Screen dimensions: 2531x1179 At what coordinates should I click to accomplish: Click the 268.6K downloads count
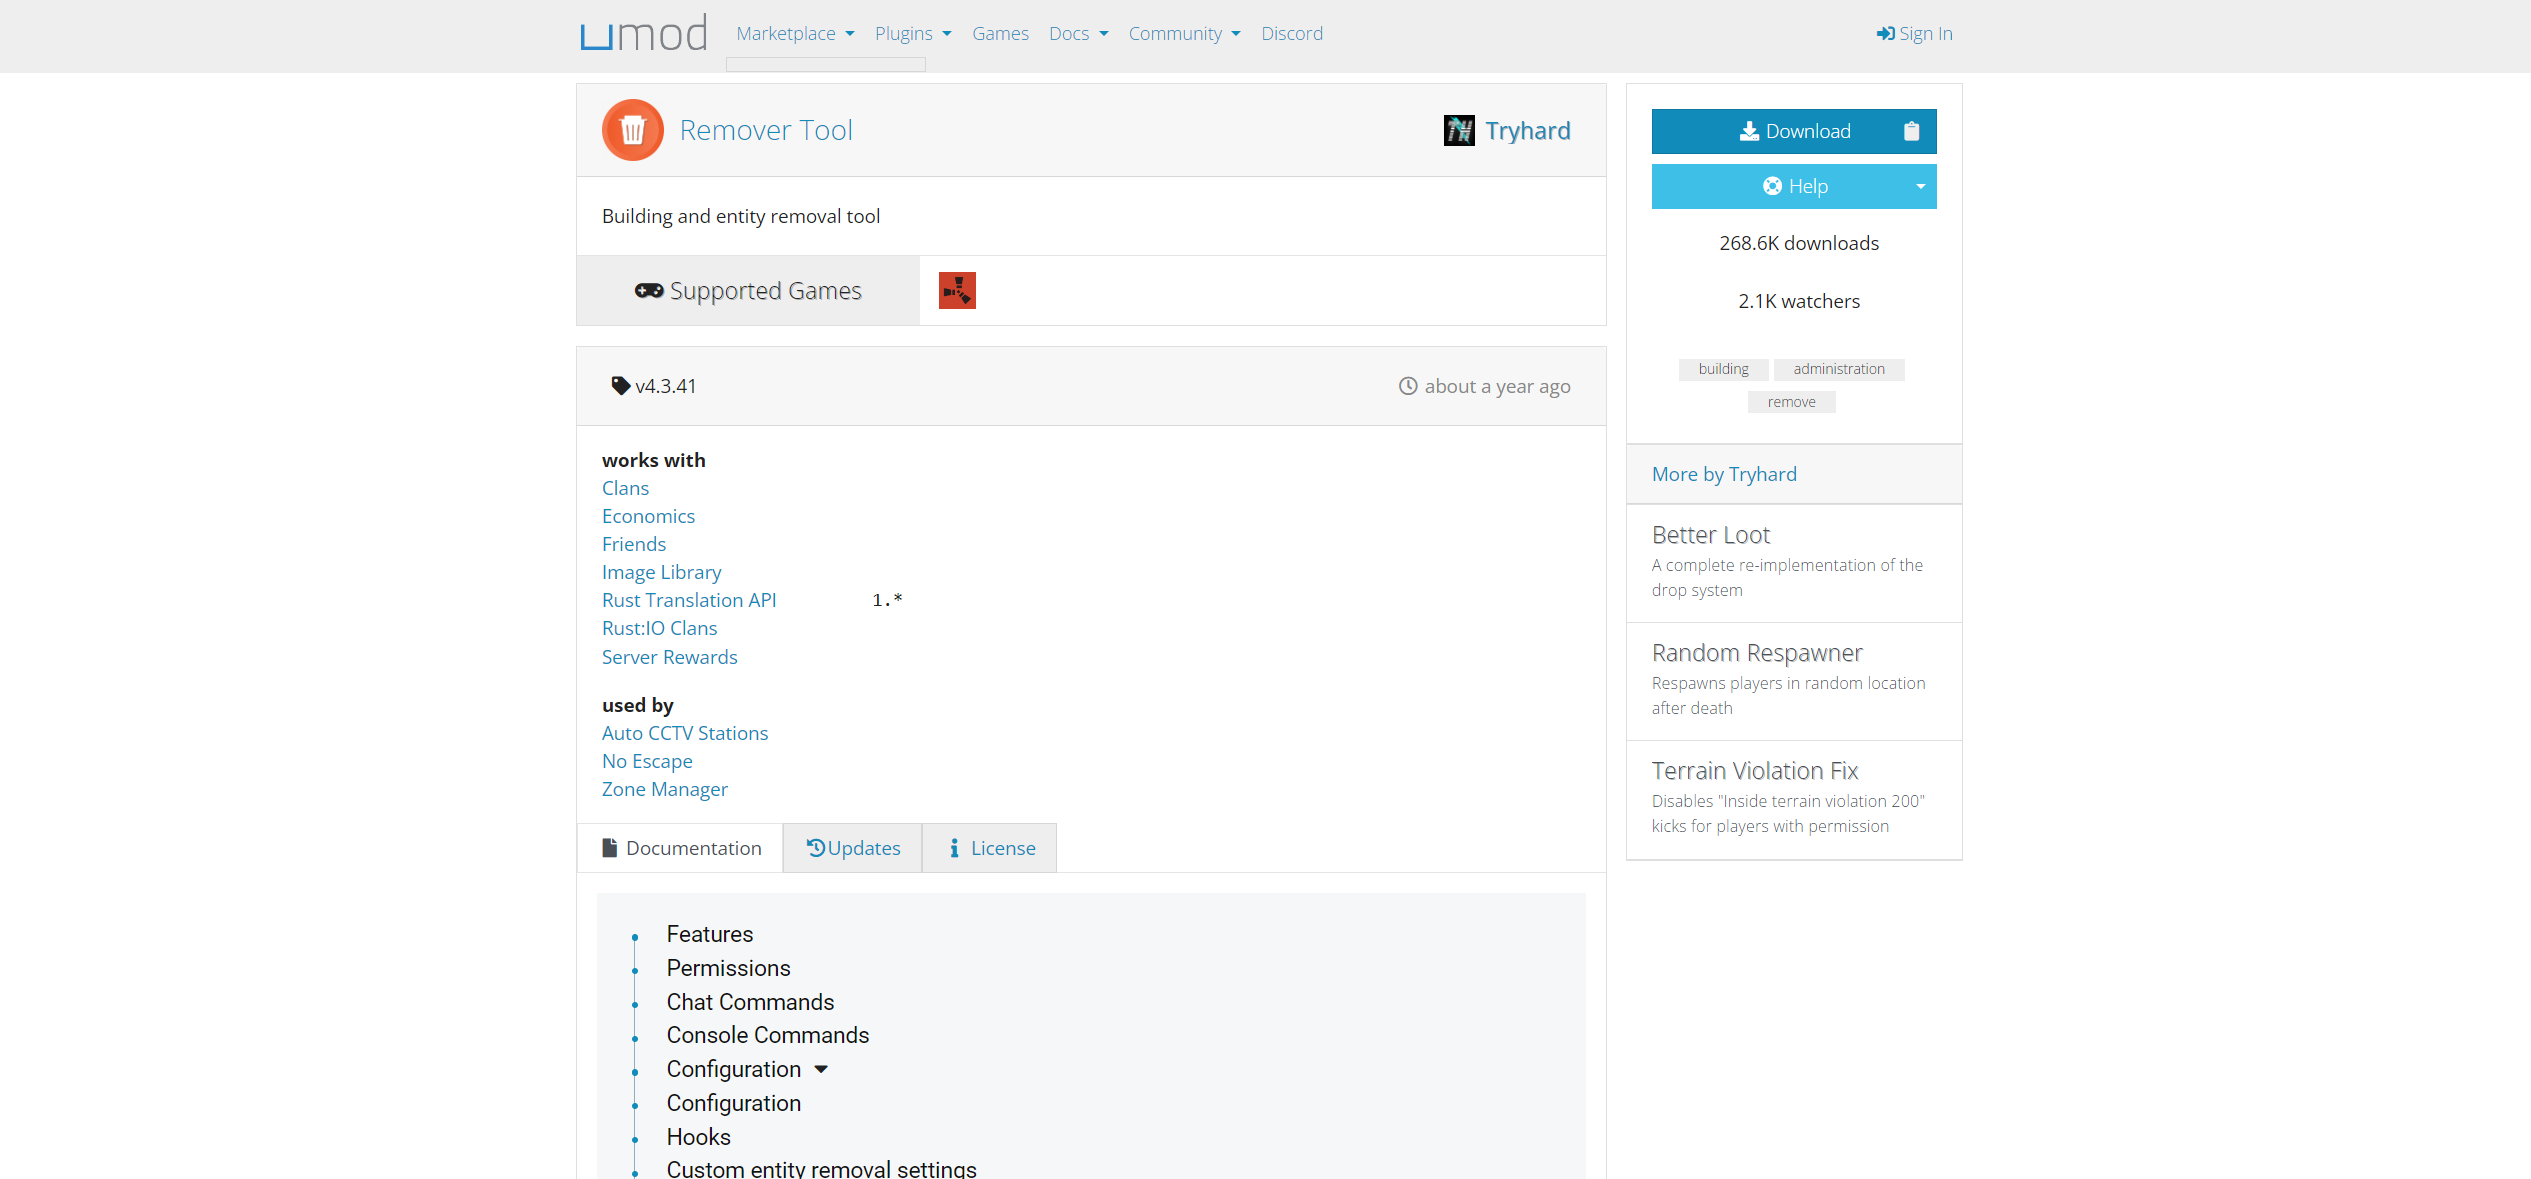click(x=1798, y=243)
